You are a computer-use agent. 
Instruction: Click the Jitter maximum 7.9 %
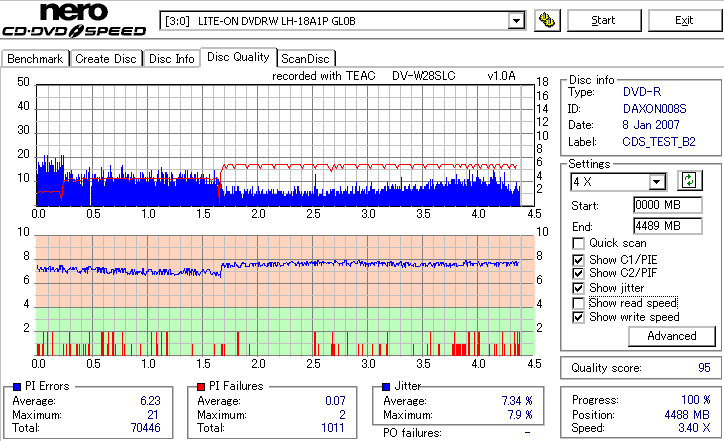click(x=520, y=415)
